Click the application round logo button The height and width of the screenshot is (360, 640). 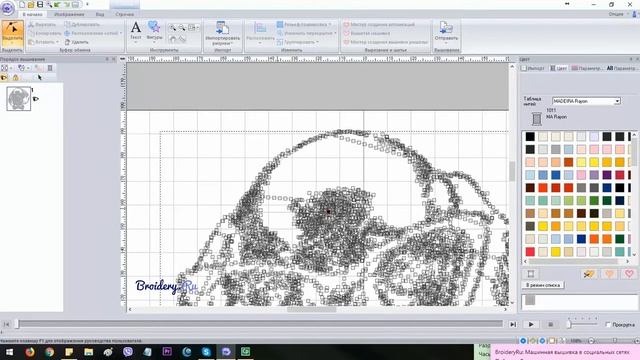(8, 8)
